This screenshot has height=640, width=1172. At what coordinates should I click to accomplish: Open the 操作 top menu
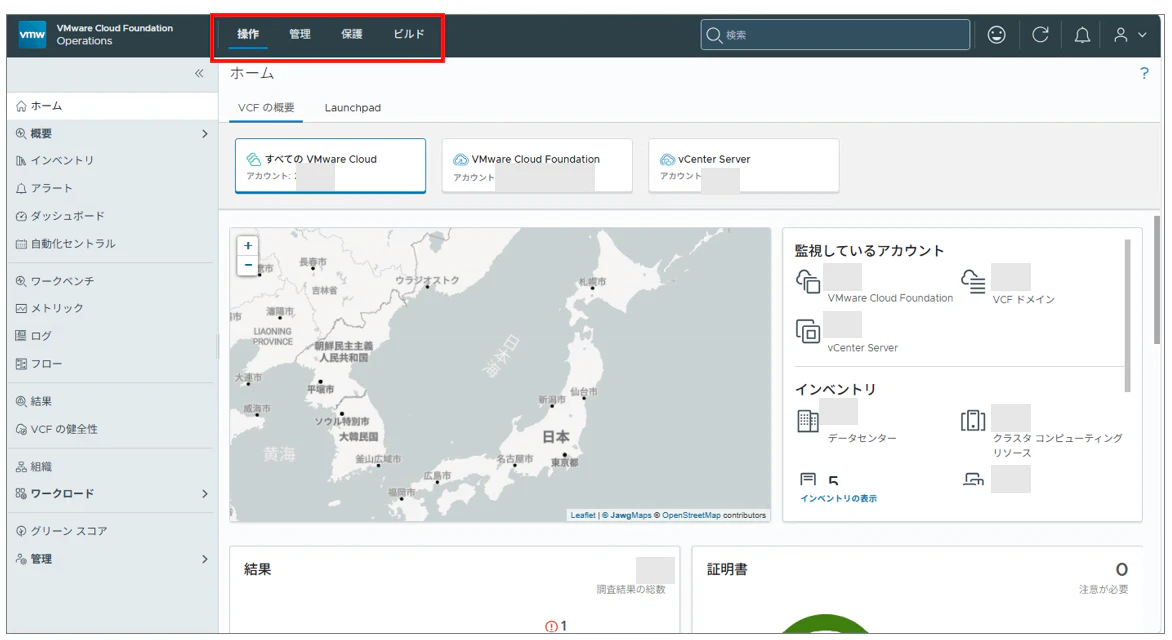(x=248, y=34)
